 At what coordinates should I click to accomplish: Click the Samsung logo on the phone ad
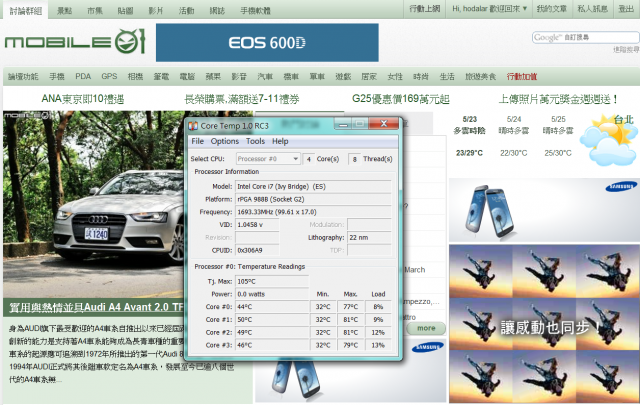[621, 187]
